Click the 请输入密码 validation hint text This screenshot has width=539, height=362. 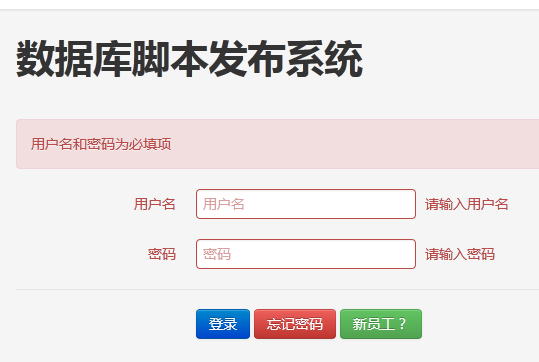click(x=460, y=254)
